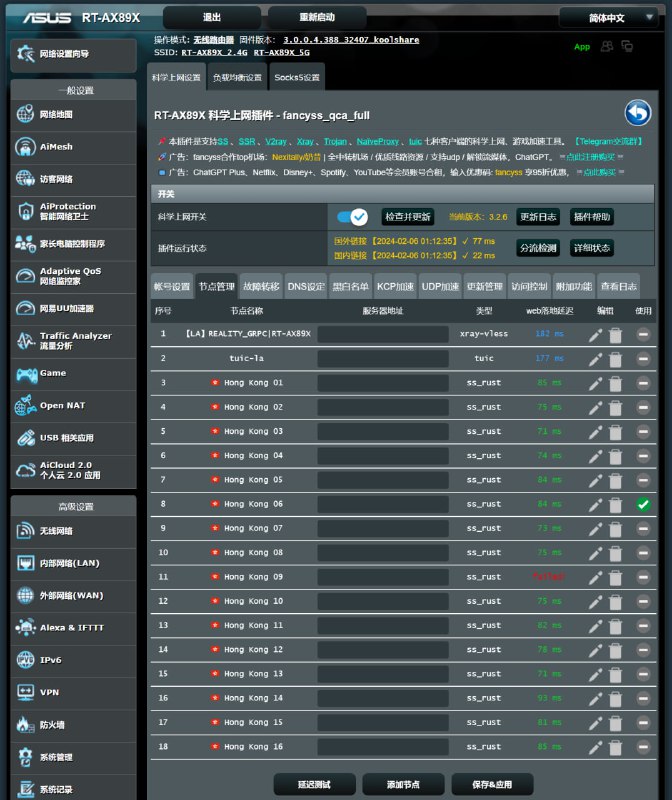
Task: Click the 详细状态 button
Action: pos(592,248)
